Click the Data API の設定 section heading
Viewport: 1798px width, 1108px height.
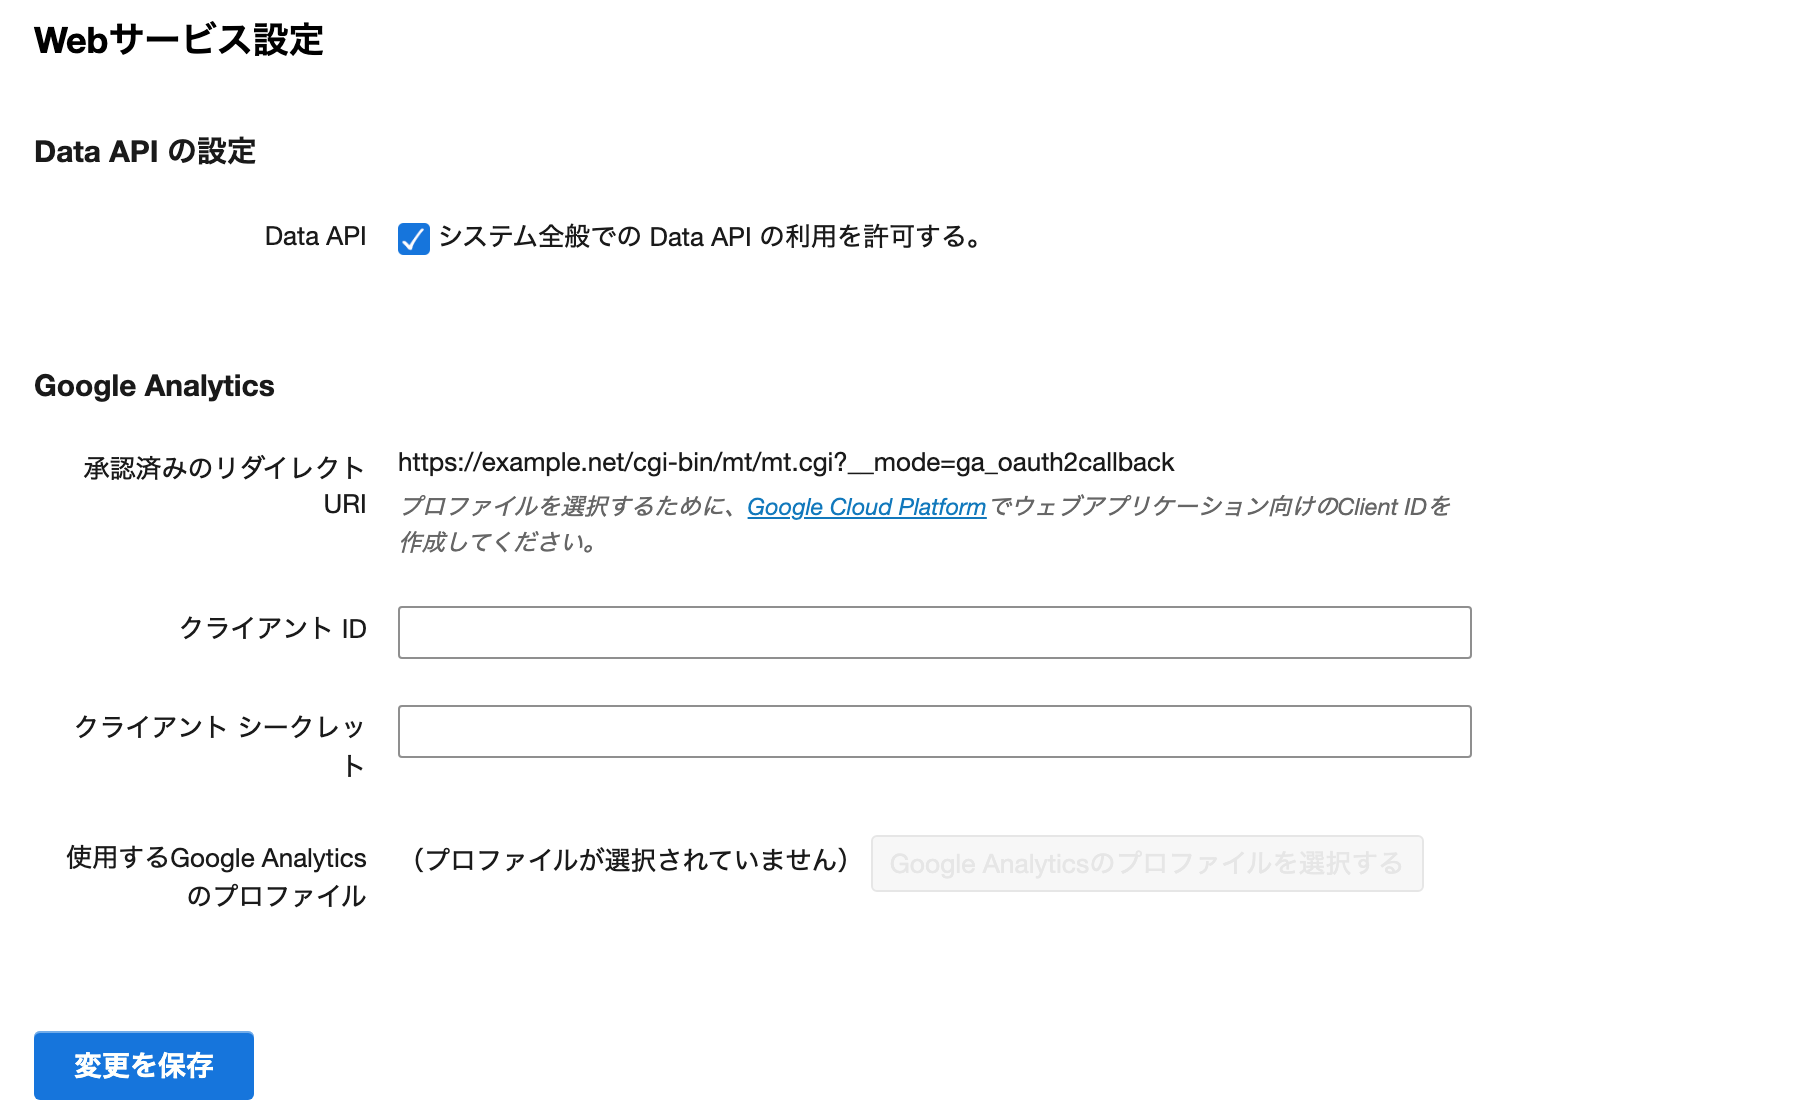(x=145, y=152)
